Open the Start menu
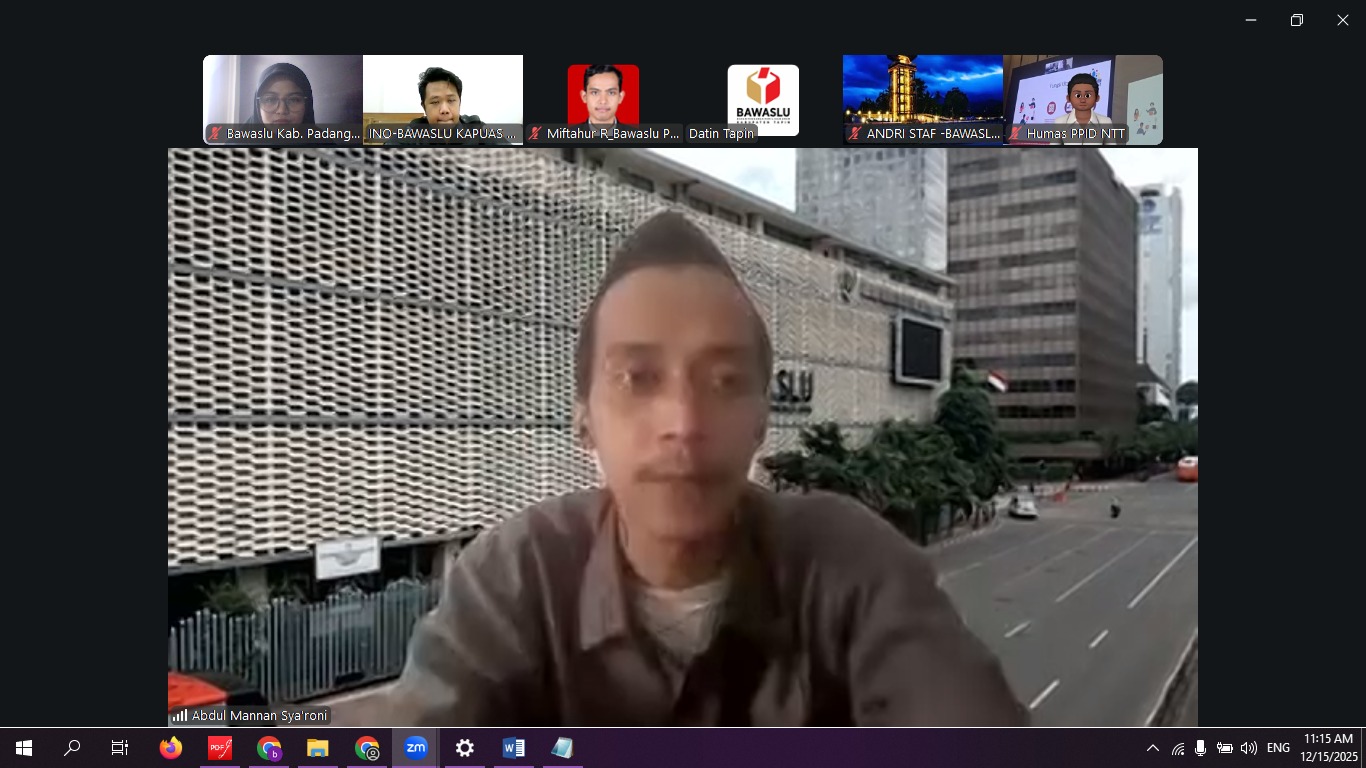1366x768 pixels. pyautogui.click(x=22, y=747)
